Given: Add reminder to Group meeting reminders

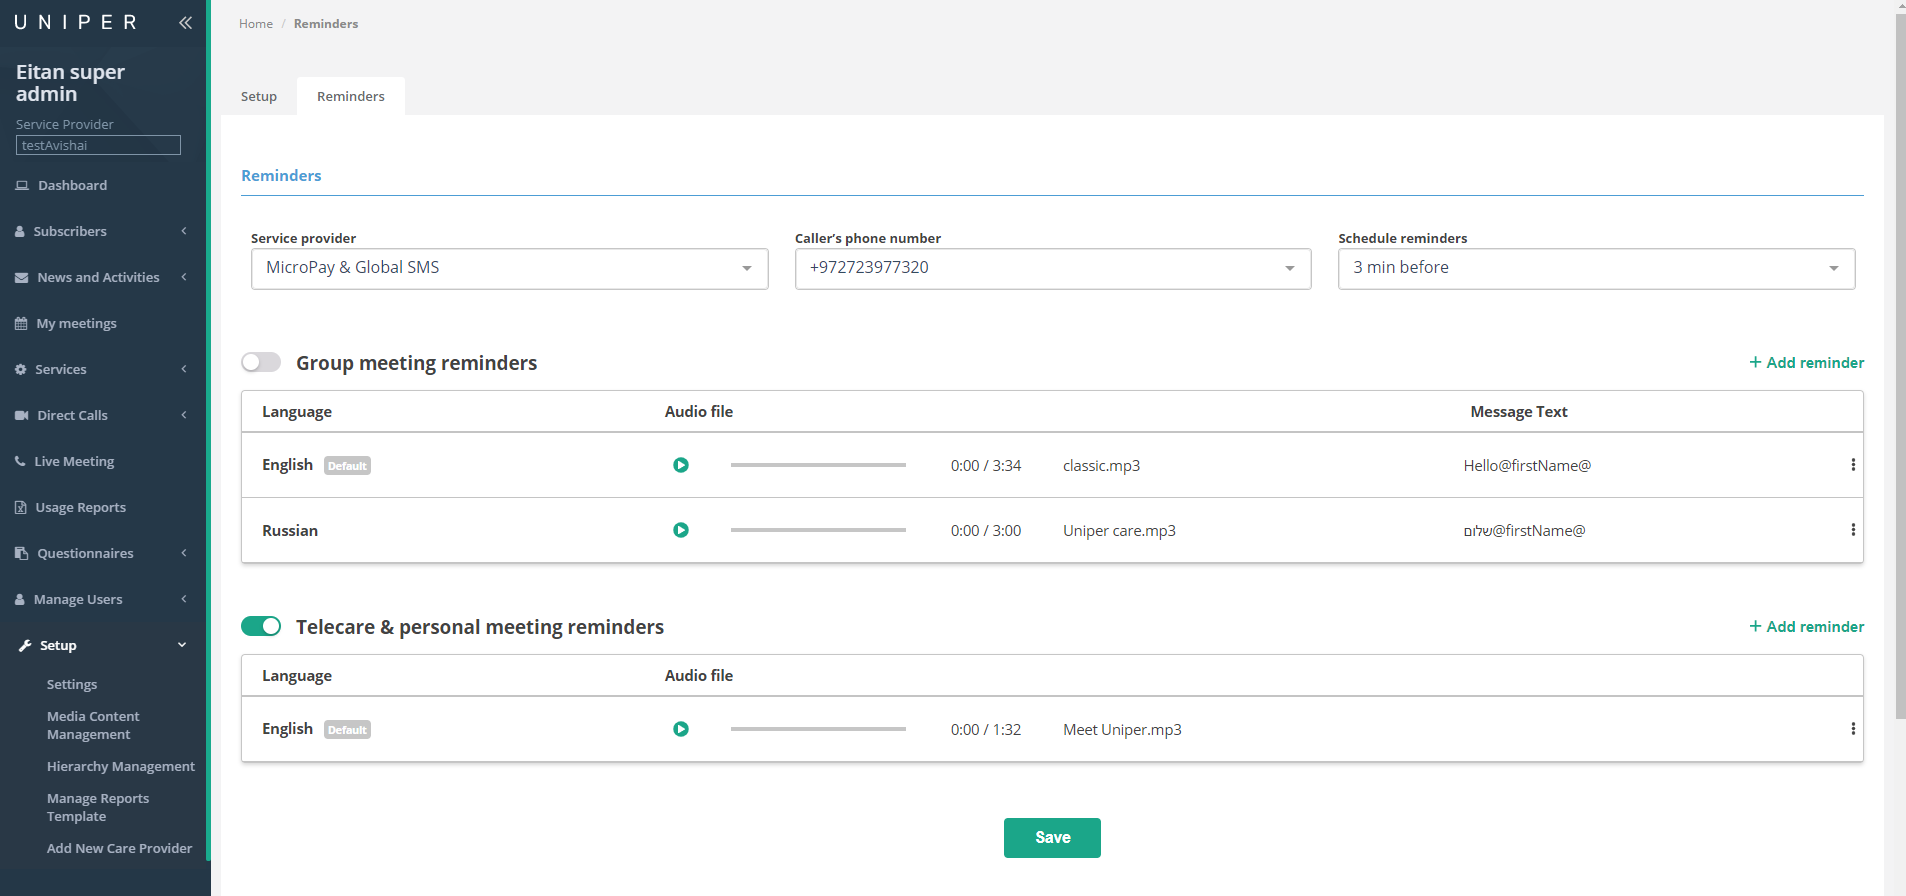Looking at the screenshot, I should pyautogui.click(x=1806, y=362).
